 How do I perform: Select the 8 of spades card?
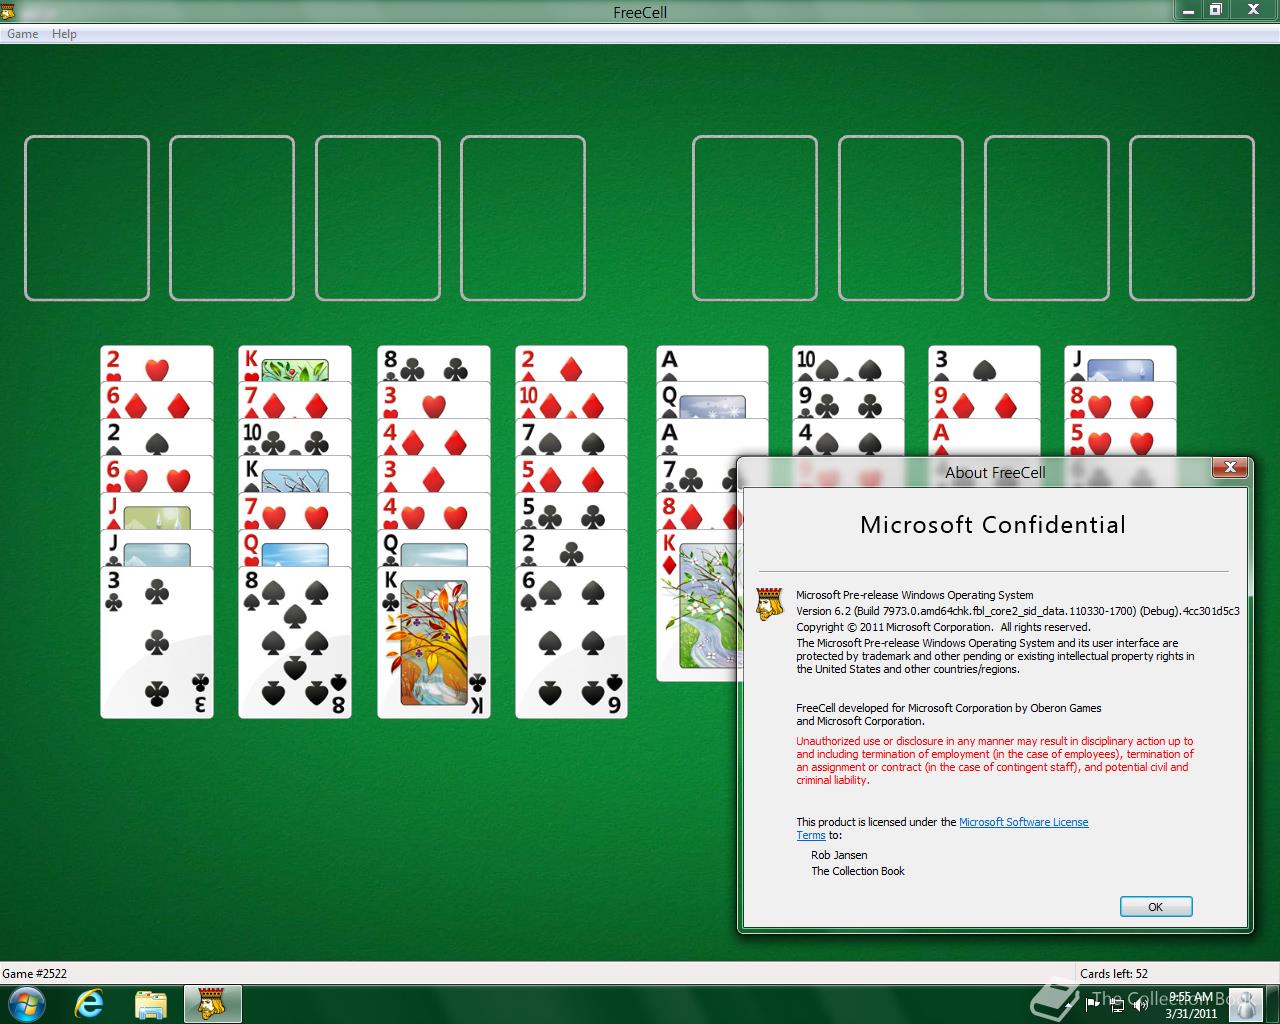point(295,642)
